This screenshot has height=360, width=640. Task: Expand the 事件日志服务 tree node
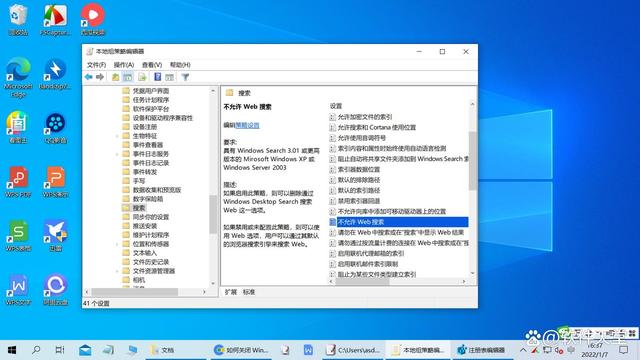click(x=117, y=154)
